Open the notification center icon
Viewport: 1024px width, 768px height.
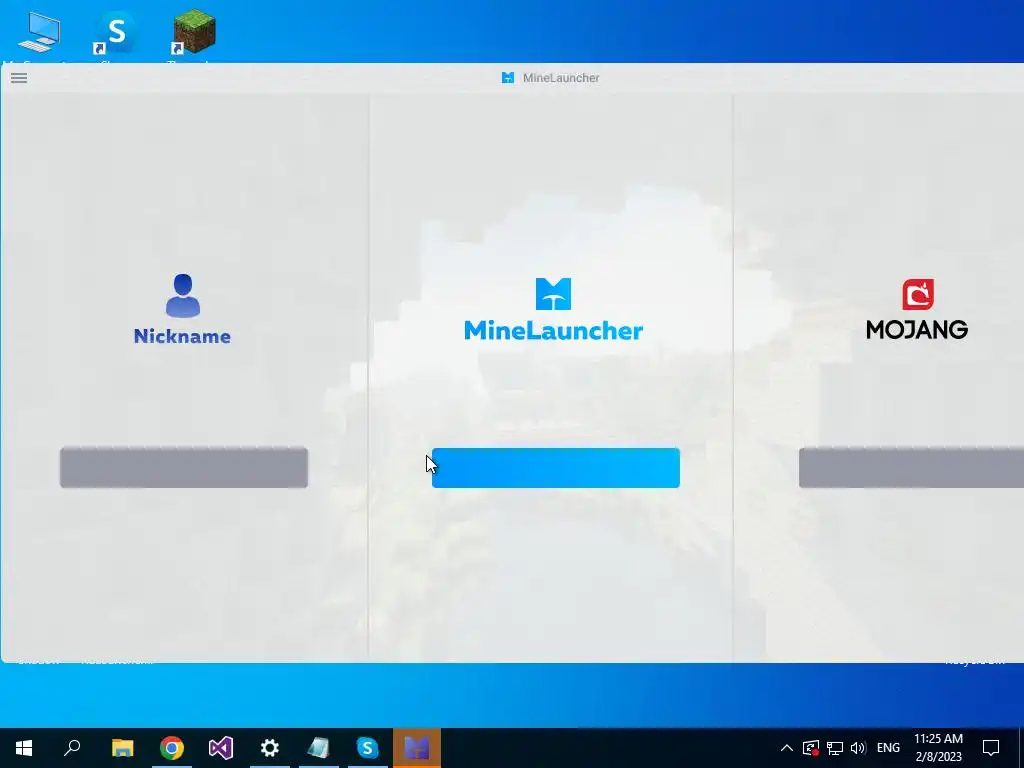[991, 748]
